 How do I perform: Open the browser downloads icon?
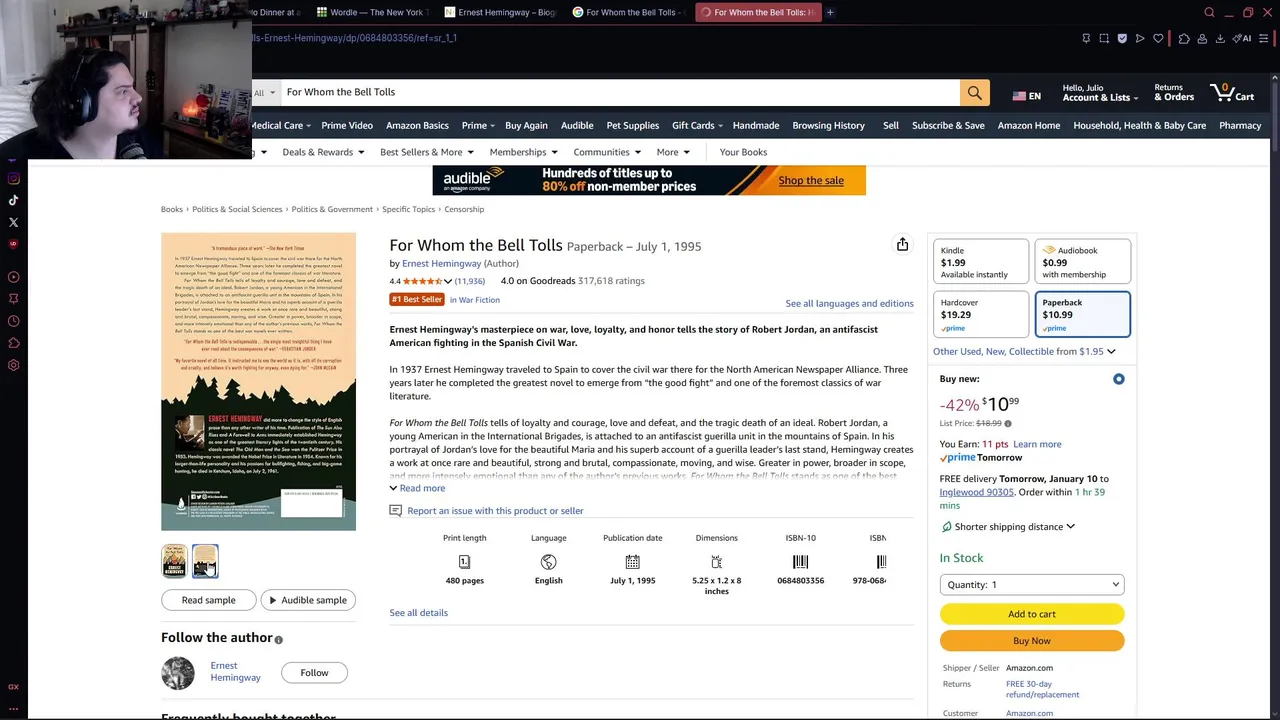click(1220, 38)
